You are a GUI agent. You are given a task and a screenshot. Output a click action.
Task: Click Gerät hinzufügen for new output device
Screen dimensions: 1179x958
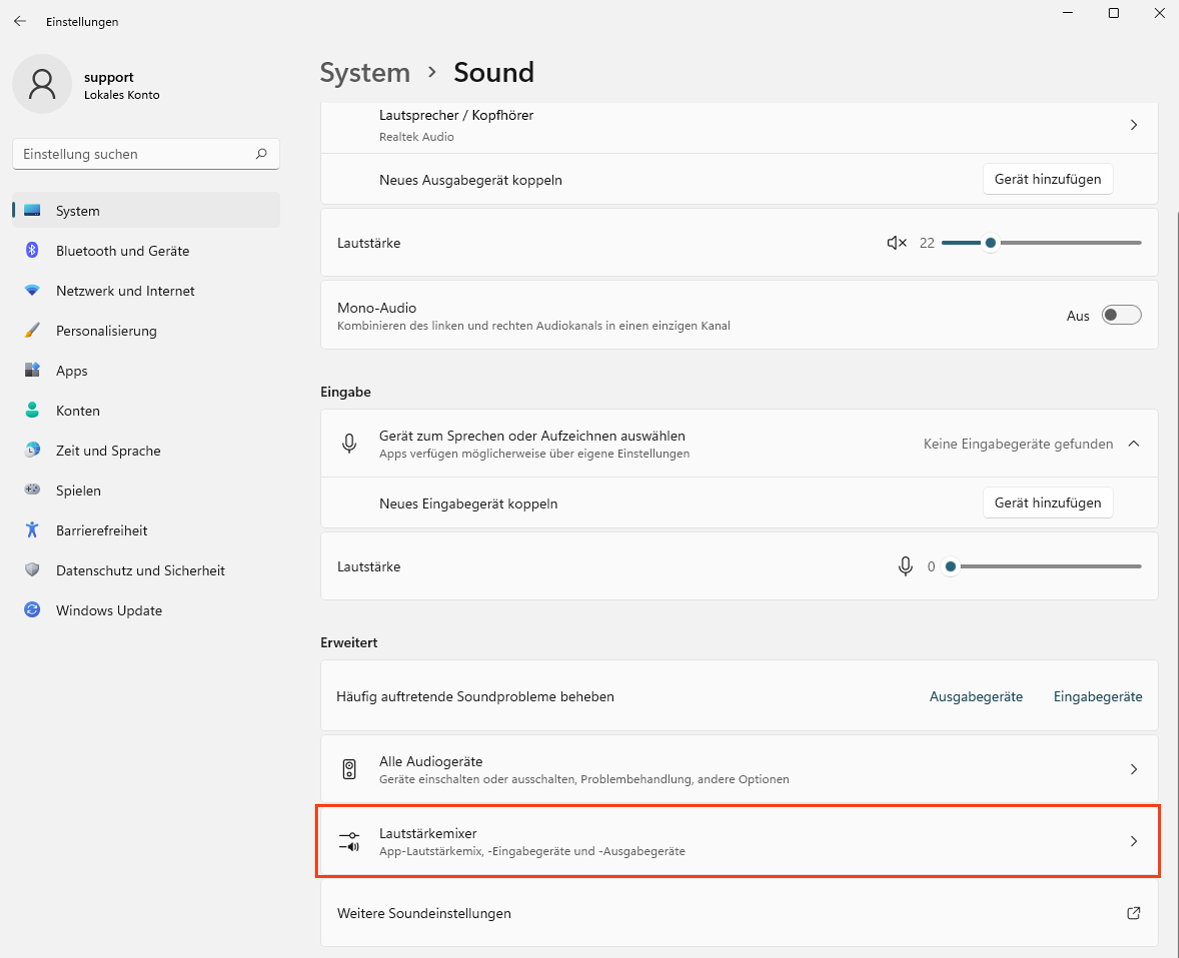tap(1047, 180)
